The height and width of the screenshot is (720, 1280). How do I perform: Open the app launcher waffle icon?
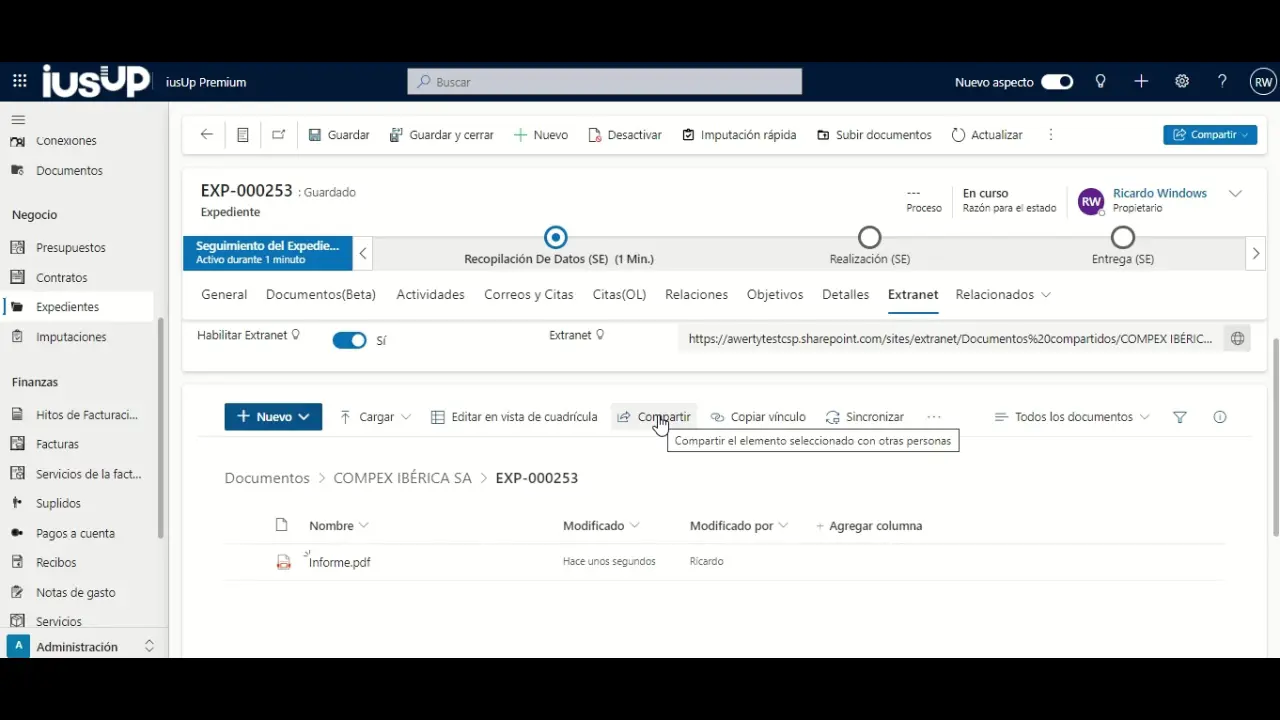pos(20,82)
